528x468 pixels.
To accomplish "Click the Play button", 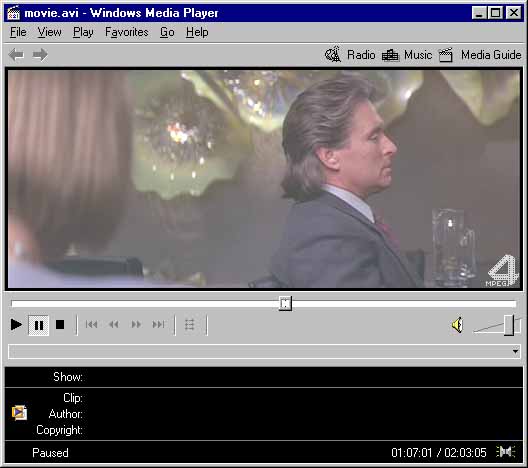I will [16, 325].
